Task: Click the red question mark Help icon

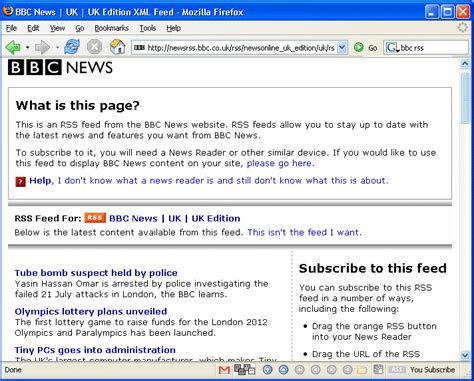Action: coord(20,182)
